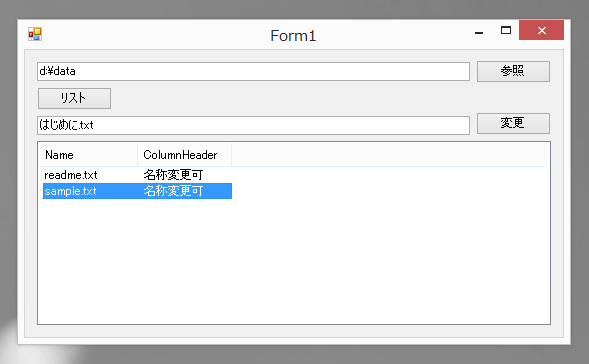Focus the new filename field with はじめに.txt

pos(253,125)
